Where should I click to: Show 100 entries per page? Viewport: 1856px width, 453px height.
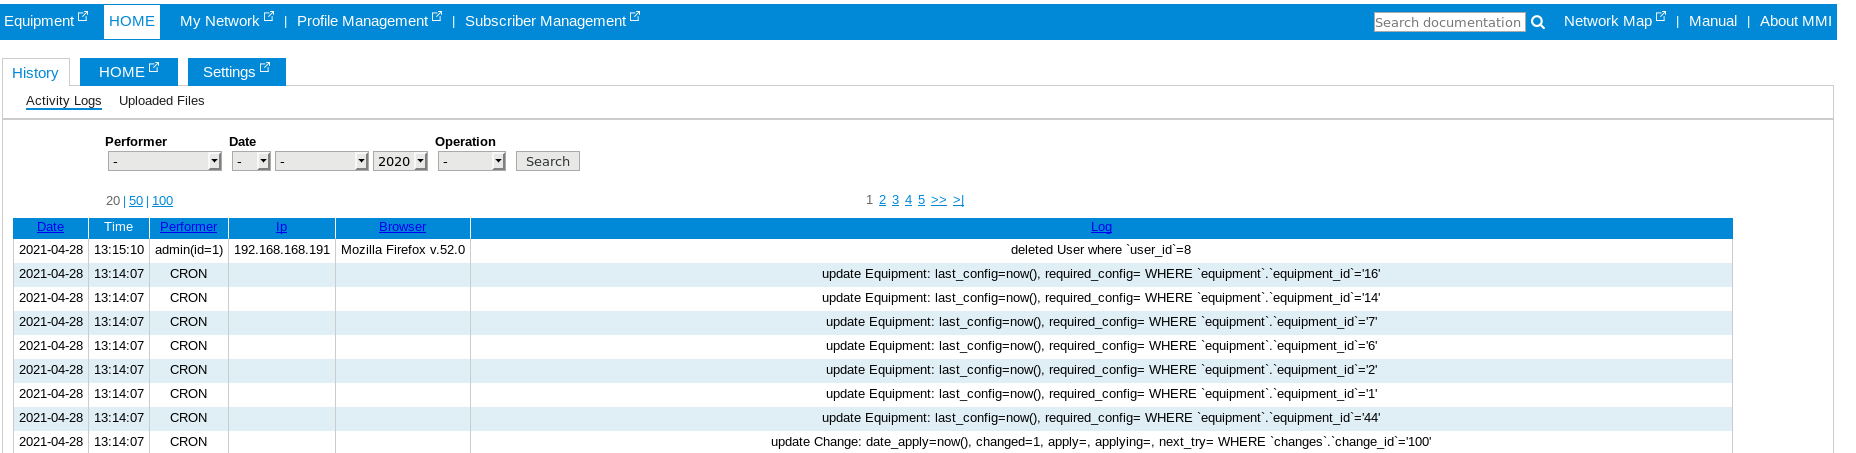point(162,201)
